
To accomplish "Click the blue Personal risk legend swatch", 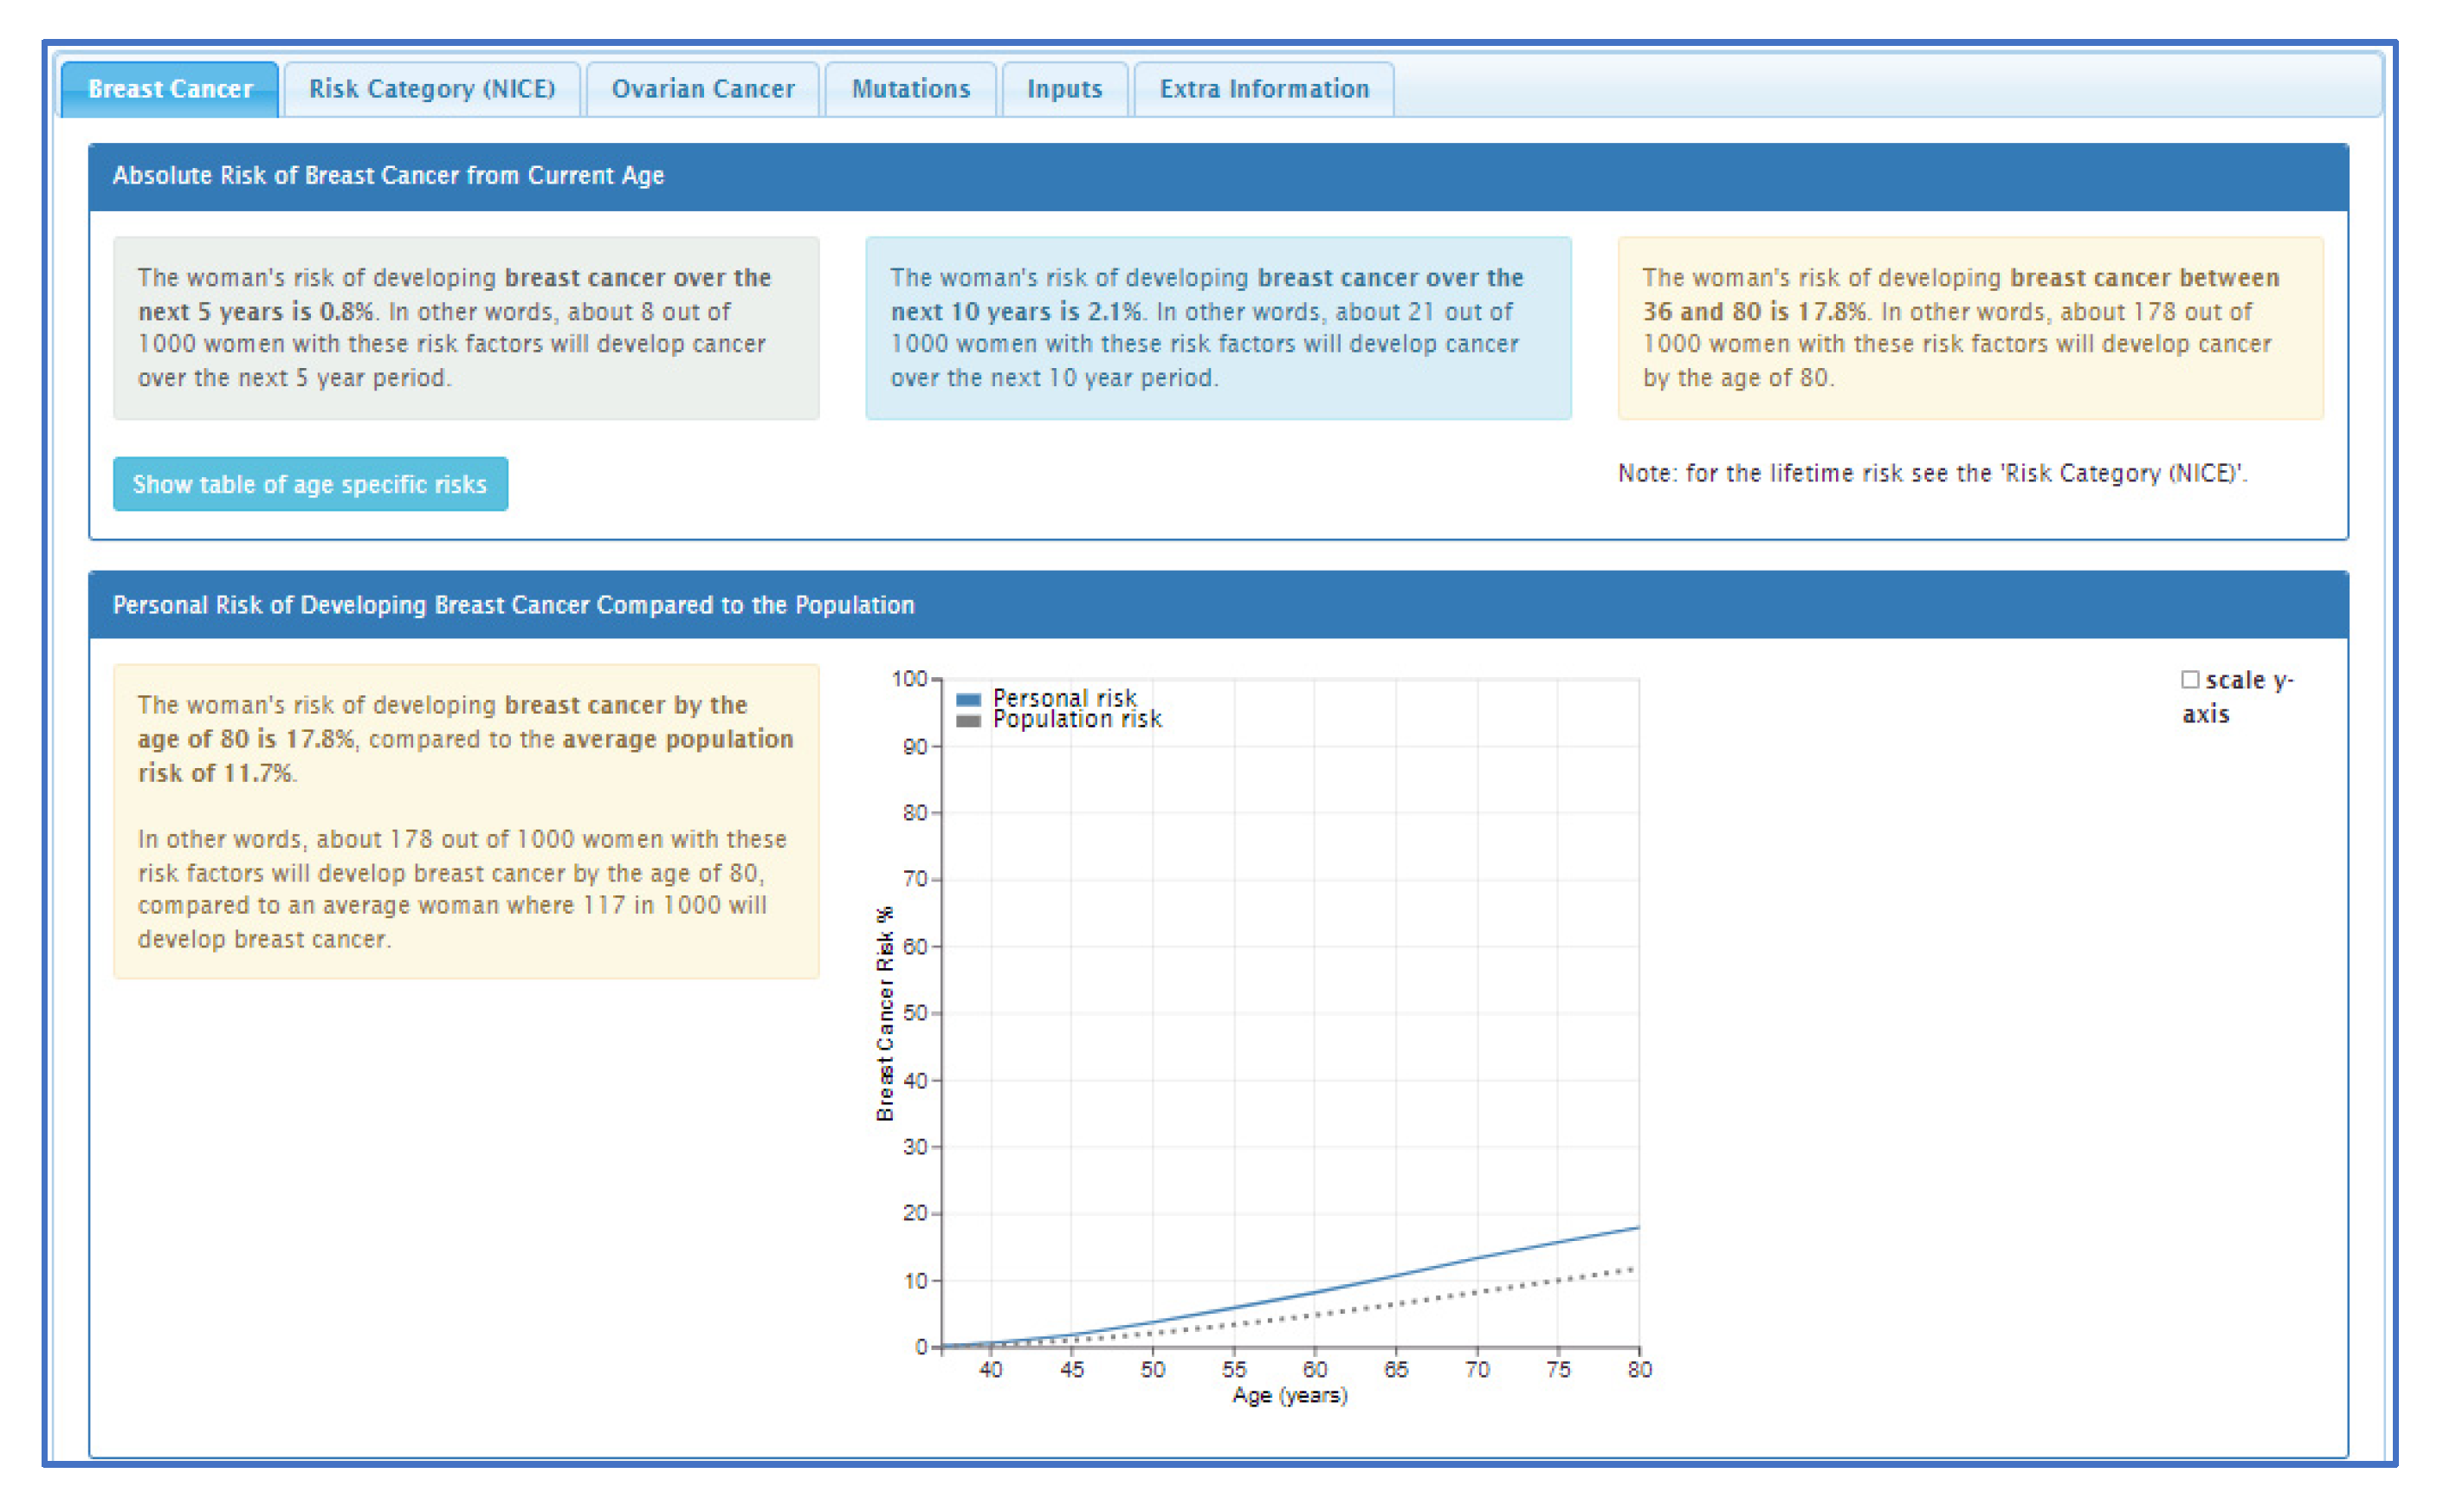I will pyautogui.click(x=967, y=699).
